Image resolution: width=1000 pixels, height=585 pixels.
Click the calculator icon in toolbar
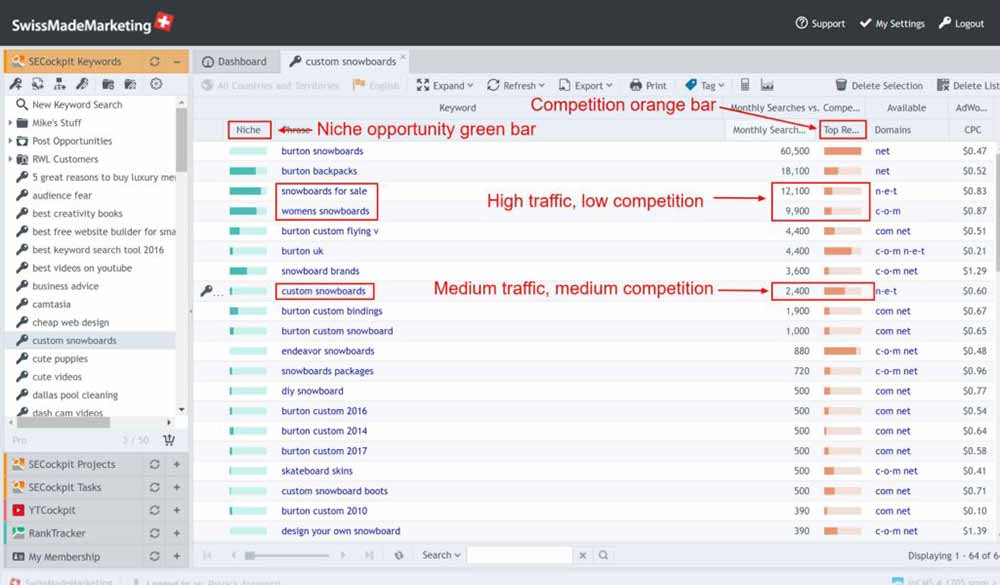click(744, 84)
